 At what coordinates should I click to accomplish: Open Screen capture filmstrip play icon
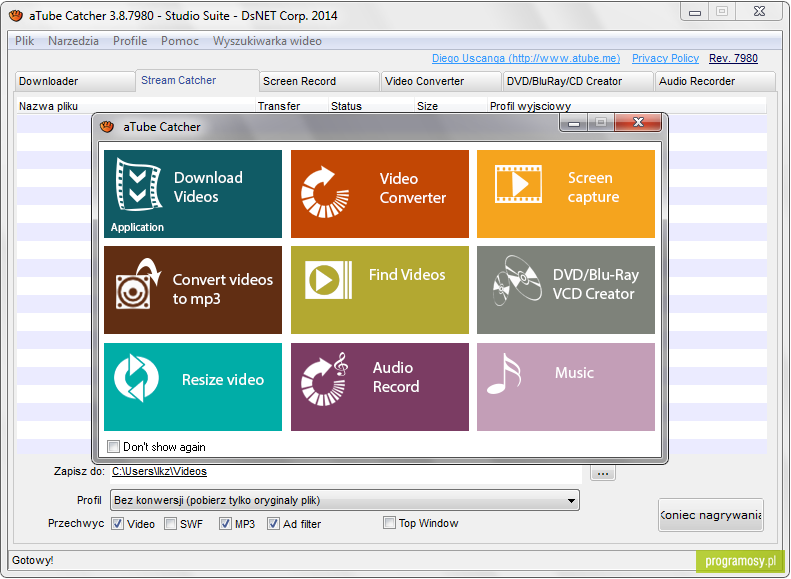point(518,184)
